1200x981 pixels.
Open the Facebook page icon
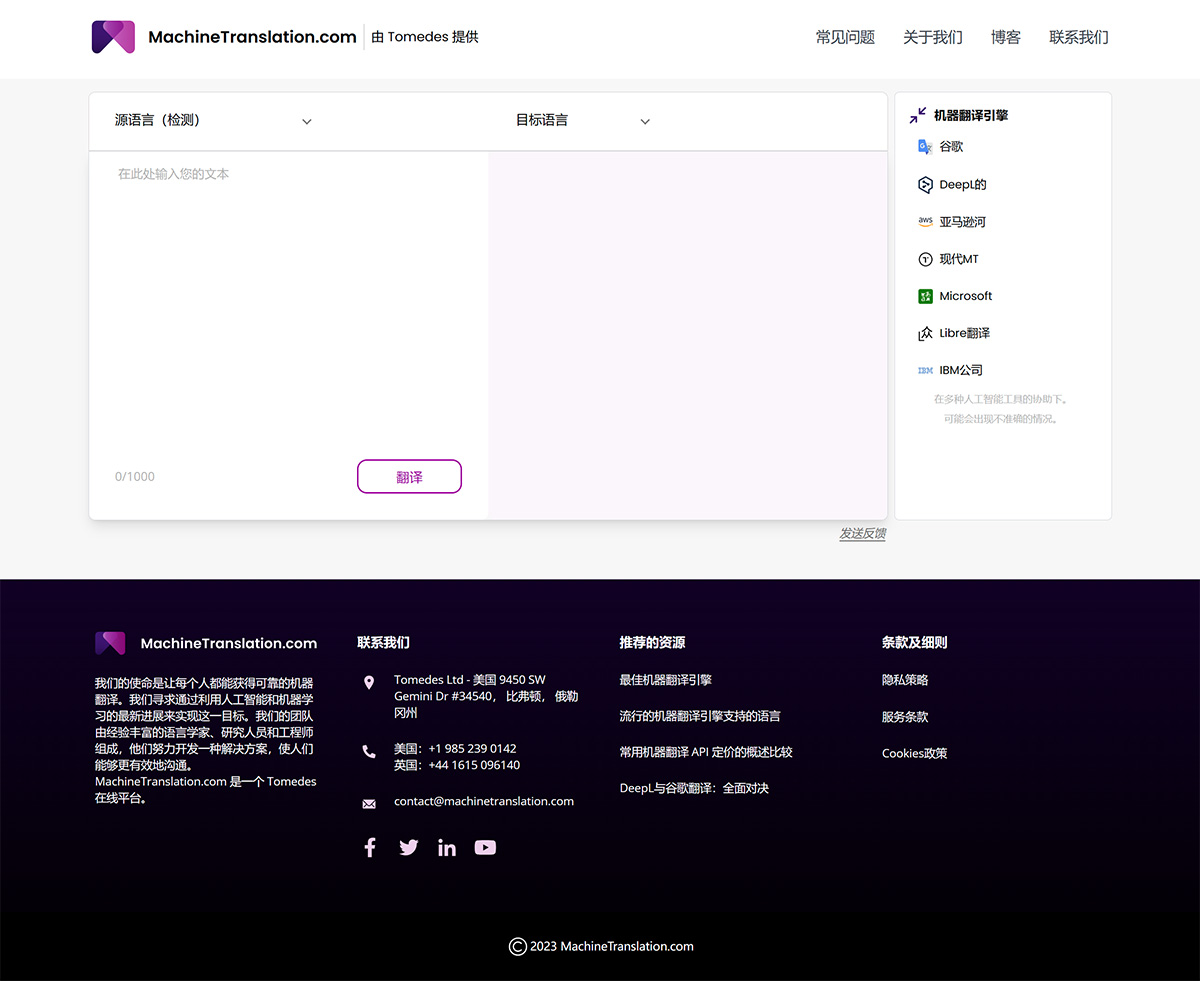point(369,847)
